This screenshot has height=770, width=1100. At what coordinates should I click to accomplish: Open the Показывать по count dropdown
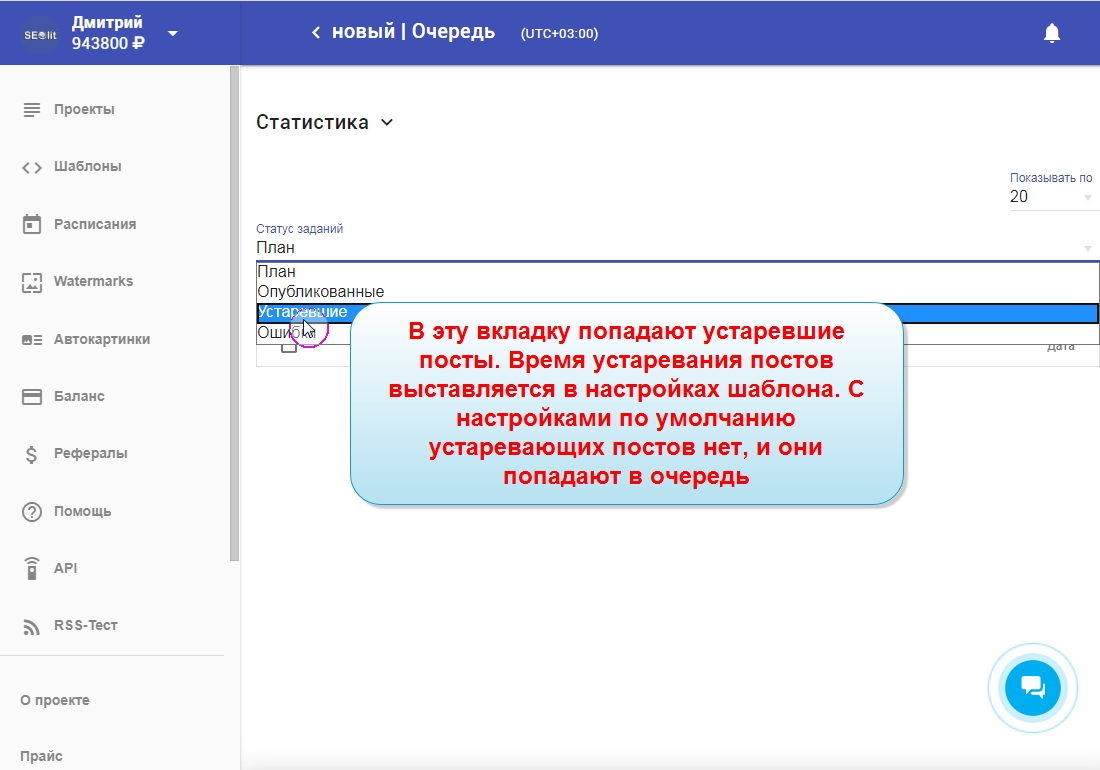point(1051,197)
